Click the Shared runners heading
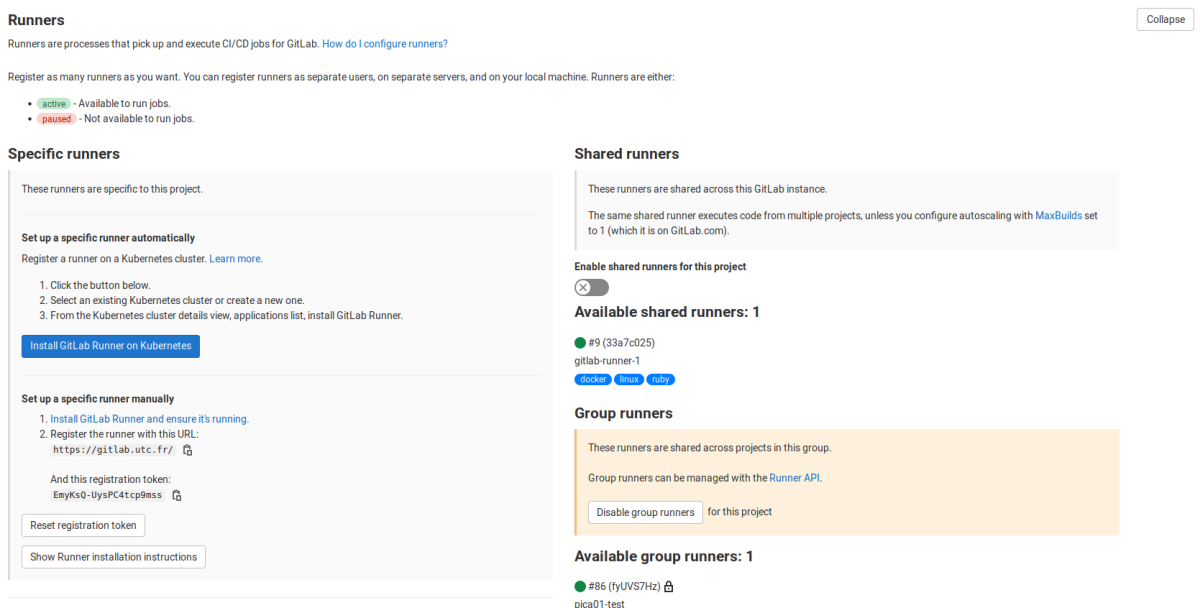Viewport: 1200px width, 608px height. tap(627, 154)
